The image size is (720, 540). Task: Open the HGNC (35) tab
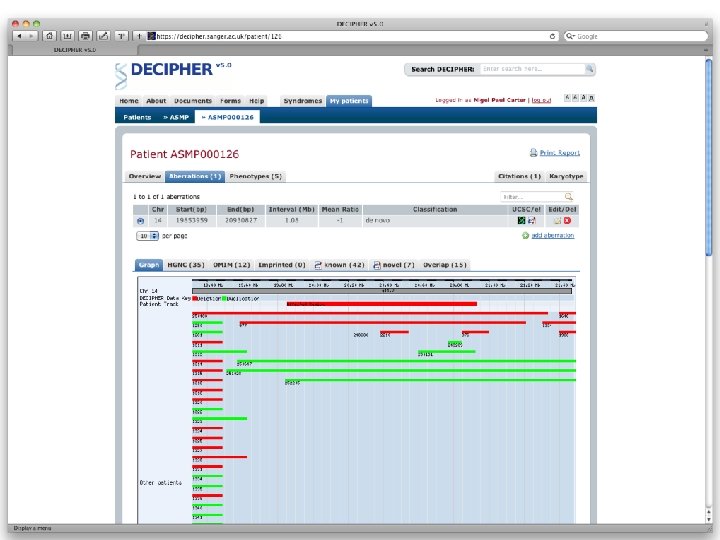[x=186, y=265]
